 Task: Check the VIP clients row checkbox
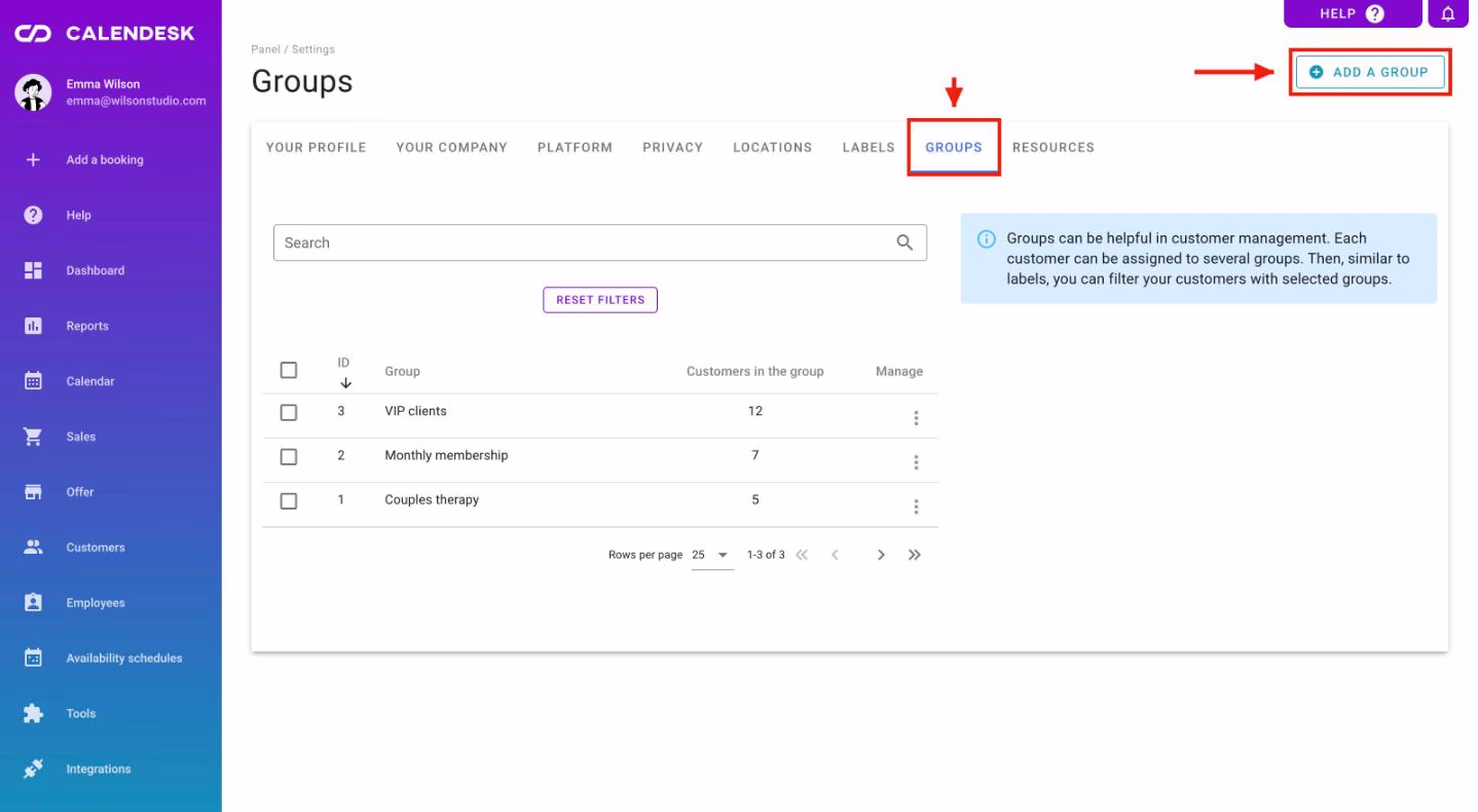289,412
